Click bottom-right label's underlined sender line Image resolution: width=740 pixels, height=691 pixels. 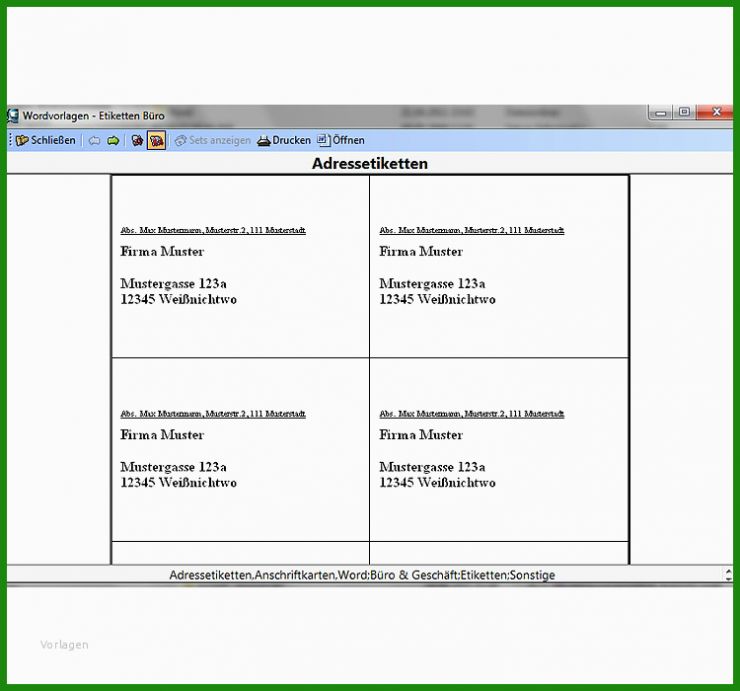pyautogui.click(x=472, y=414)
